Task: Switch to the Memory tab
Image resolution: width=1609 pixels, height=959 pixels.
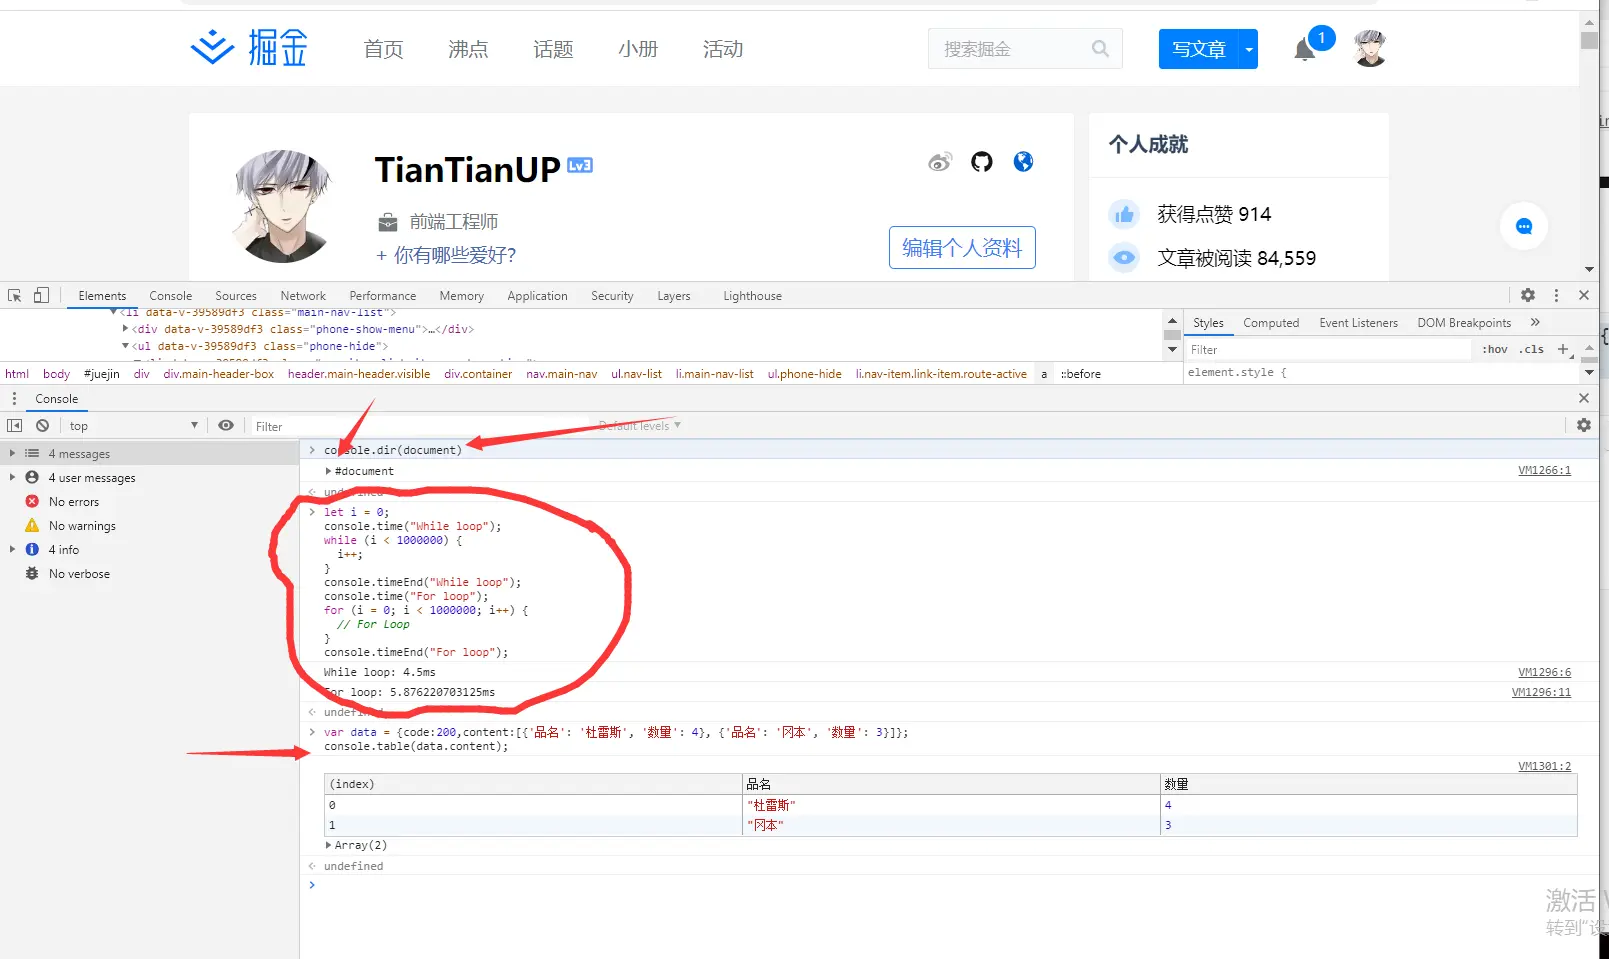Action: click(461, 296)
